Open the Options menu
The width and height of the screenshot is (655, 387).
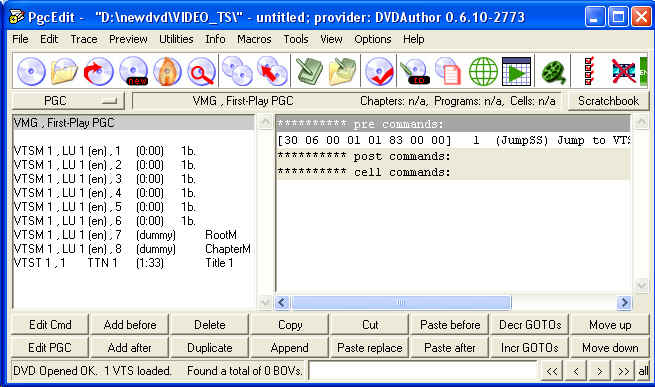[x=373, y=39]
